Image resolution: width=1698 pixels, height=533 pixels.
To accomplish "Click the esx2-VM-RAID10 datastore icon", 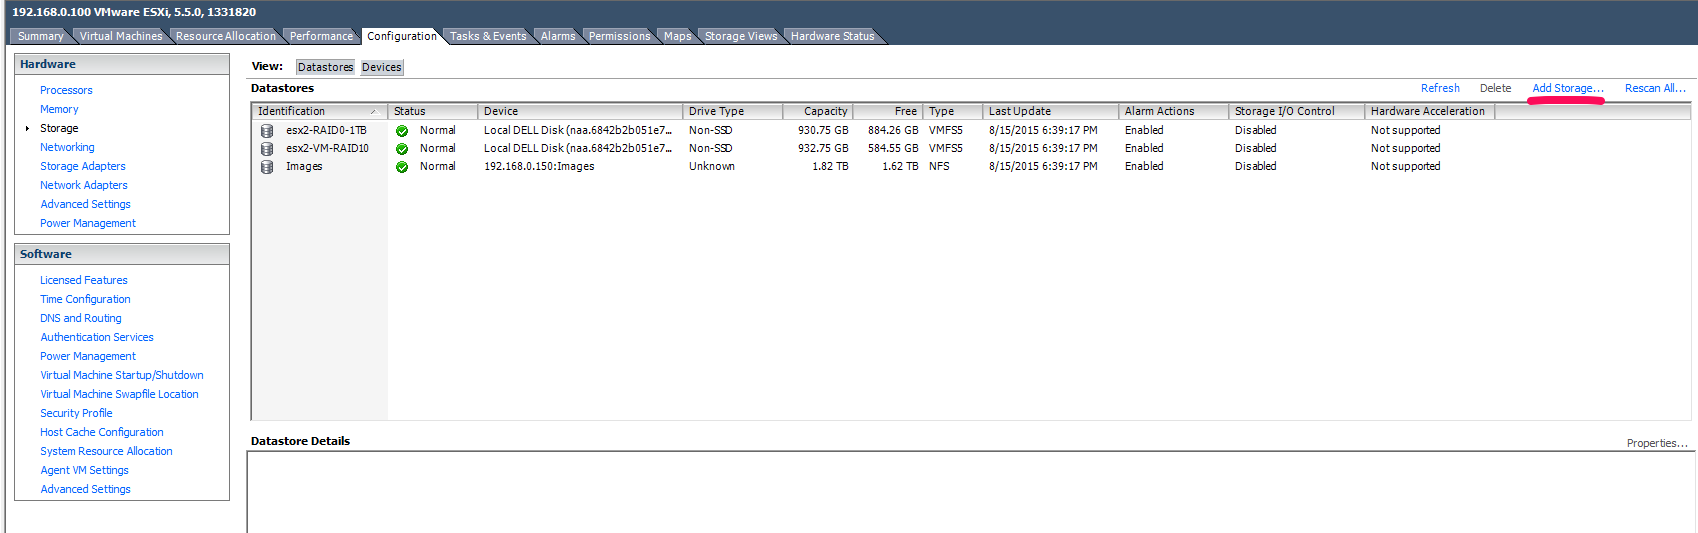I will pyautogui.click(x=267, y=149).
